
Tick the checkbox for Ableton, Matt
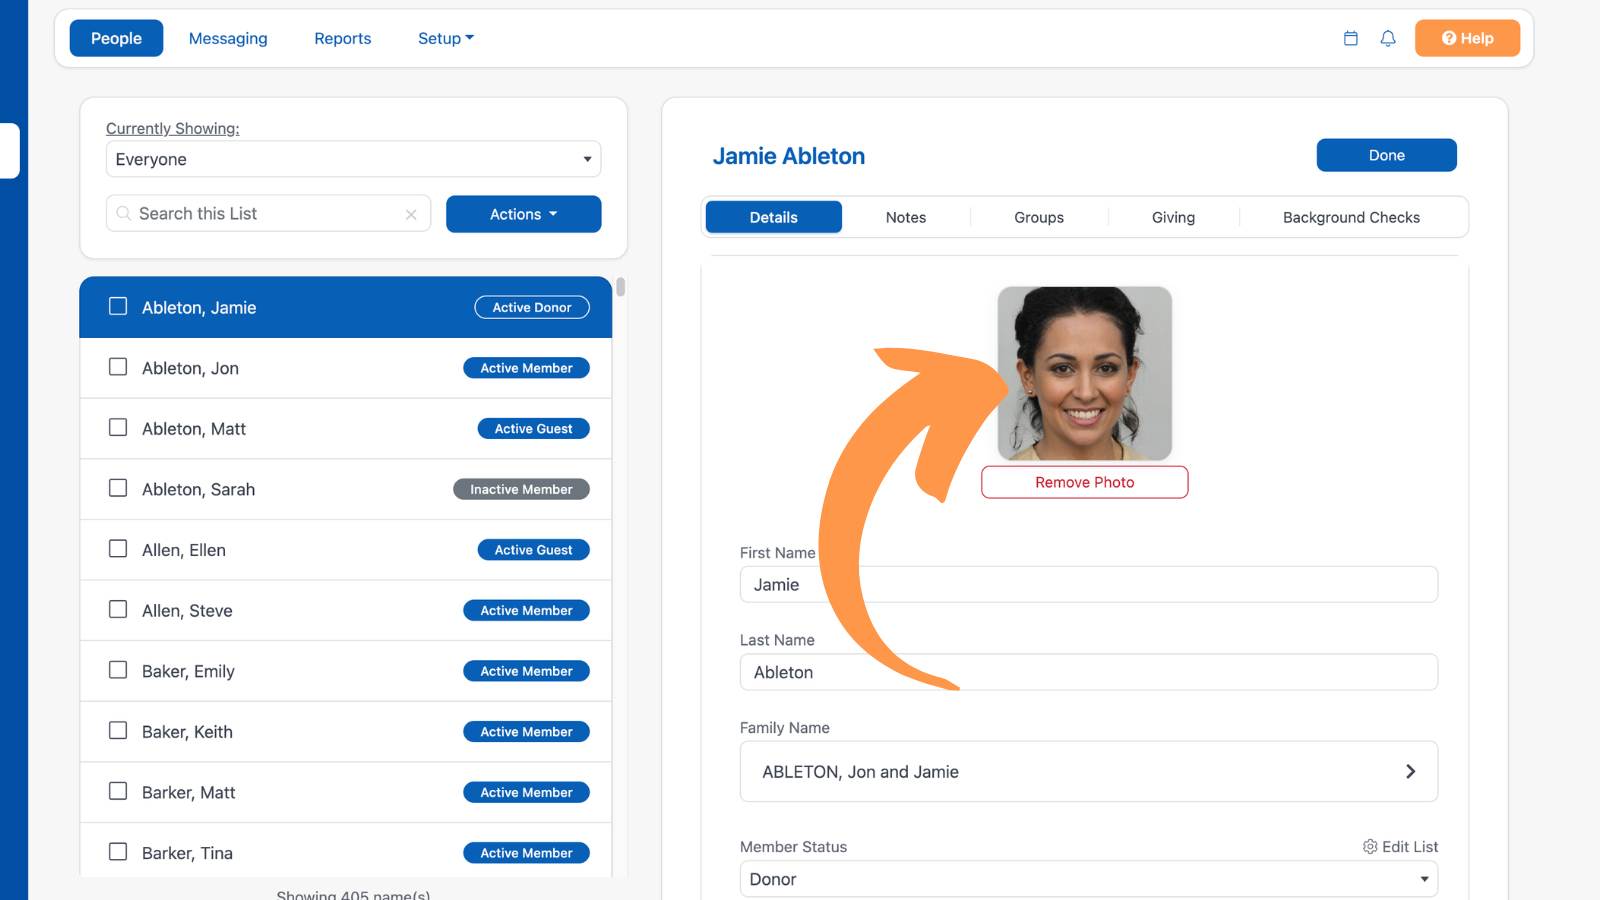click(x=118, y=428)
